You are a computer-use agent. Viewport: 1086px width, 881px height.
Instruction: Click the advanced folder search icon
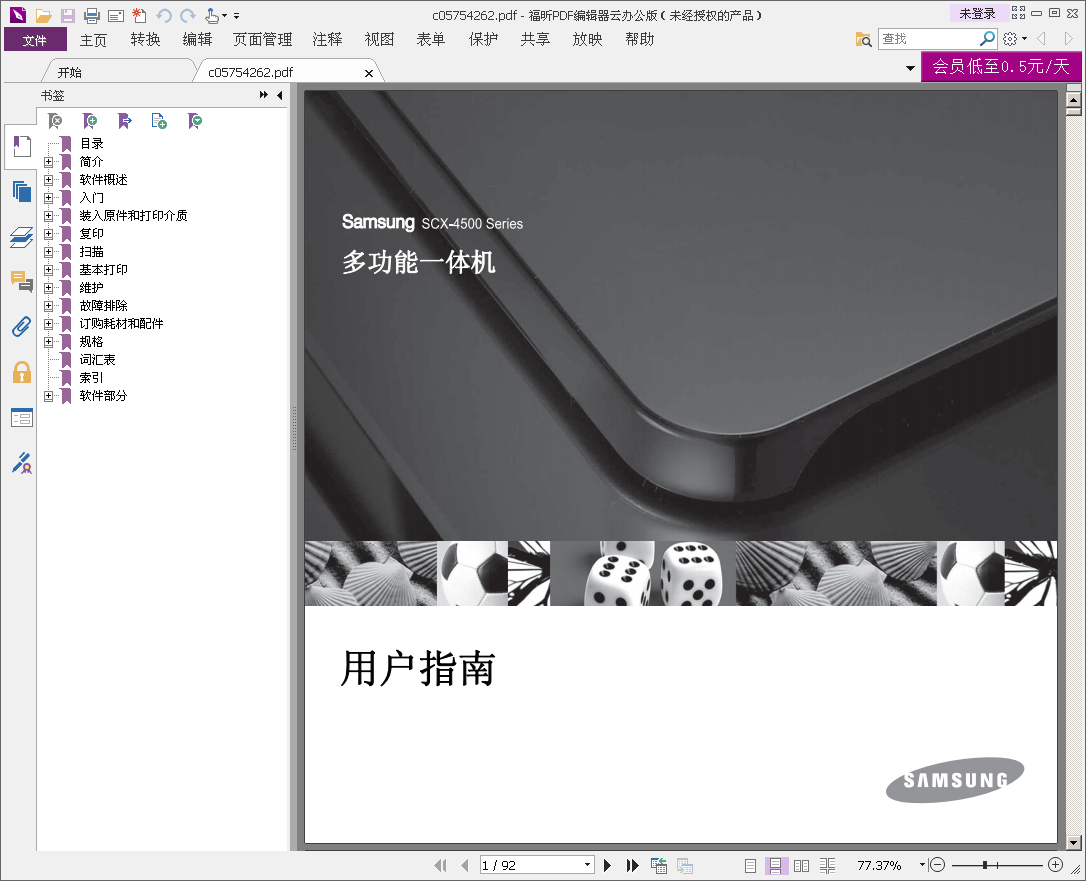863,39
